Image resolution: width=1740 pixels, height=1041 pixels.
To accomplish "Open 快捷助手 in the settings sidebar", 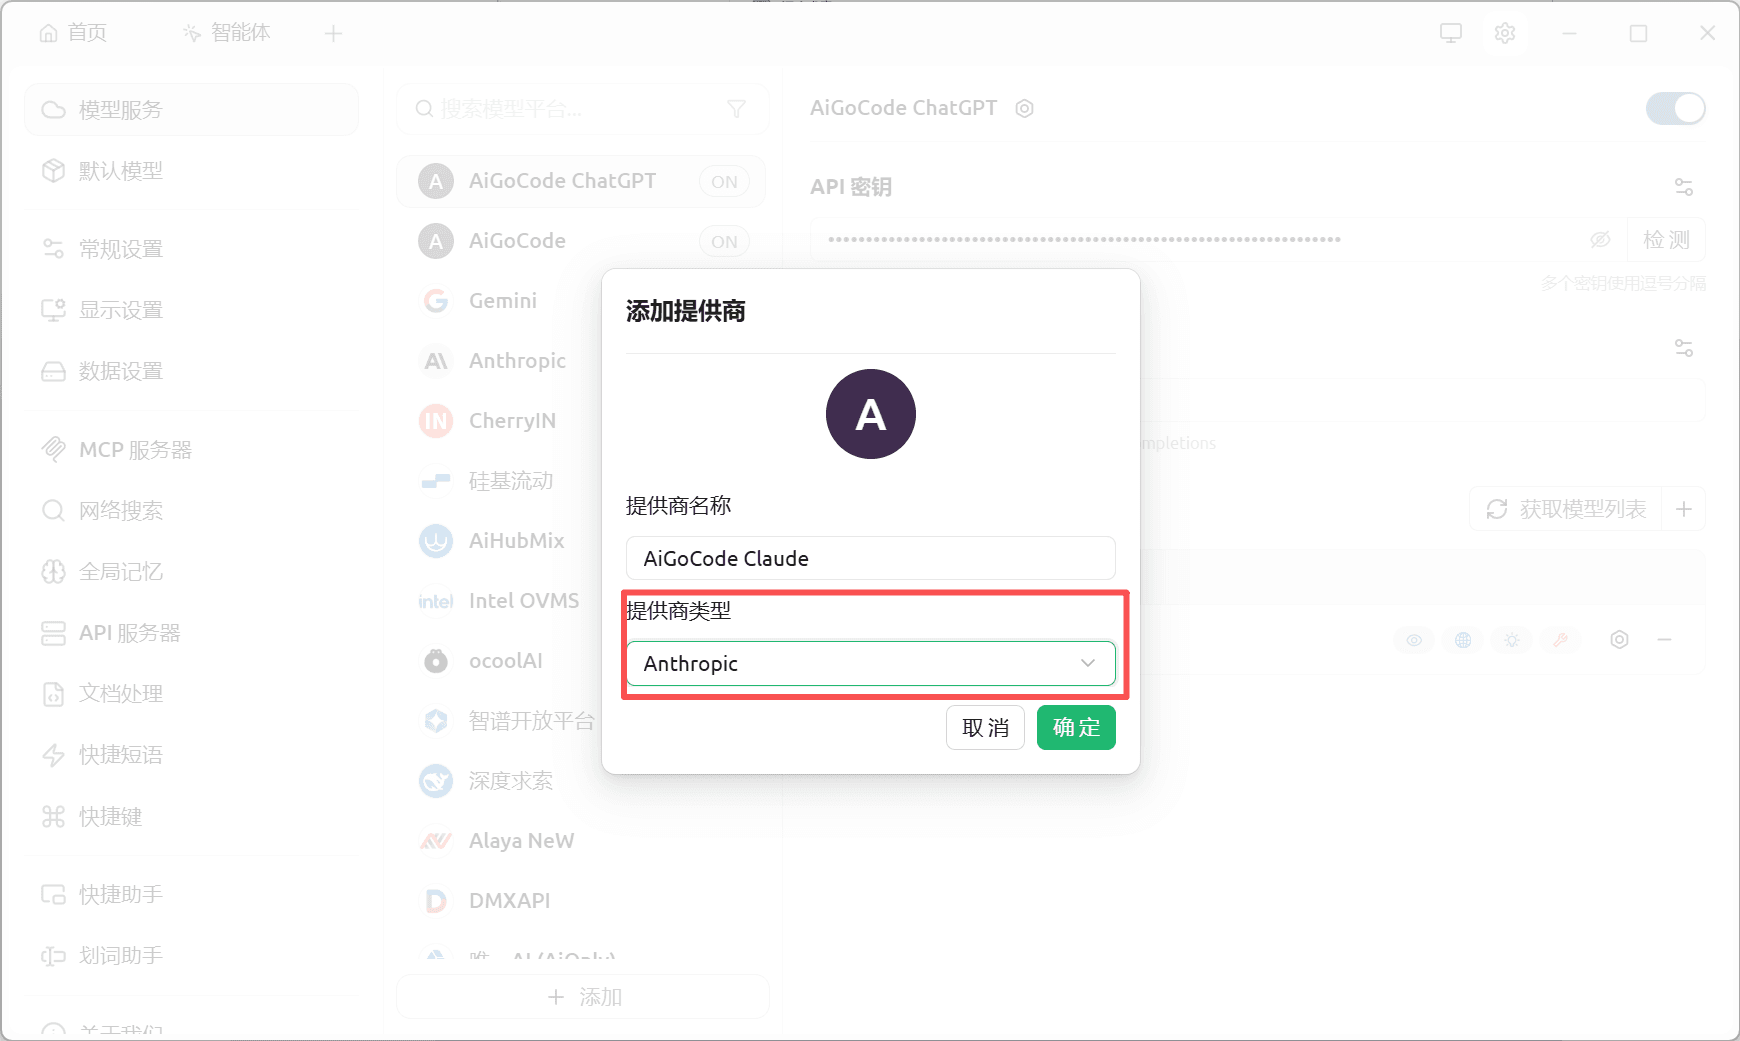I will [x=191, y=895].
